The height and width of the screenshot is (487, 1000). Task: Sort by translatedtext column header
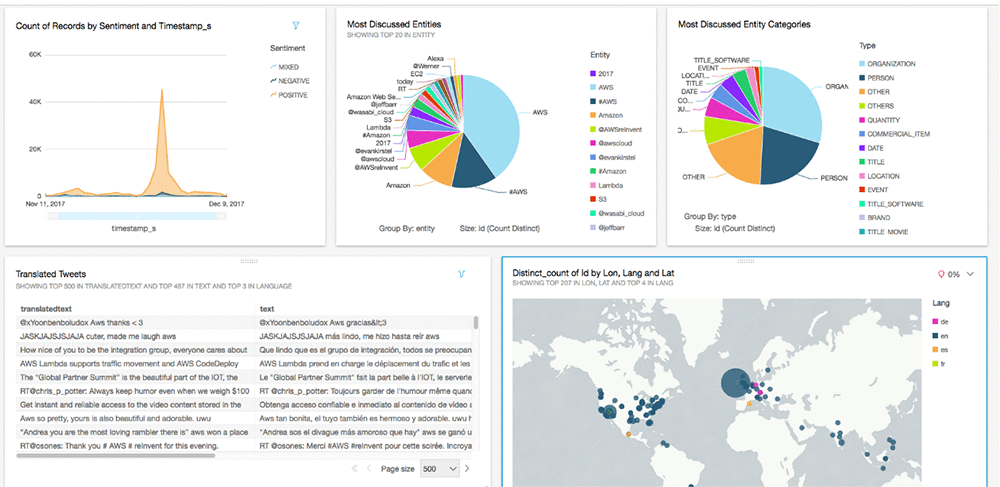[45, 309]
